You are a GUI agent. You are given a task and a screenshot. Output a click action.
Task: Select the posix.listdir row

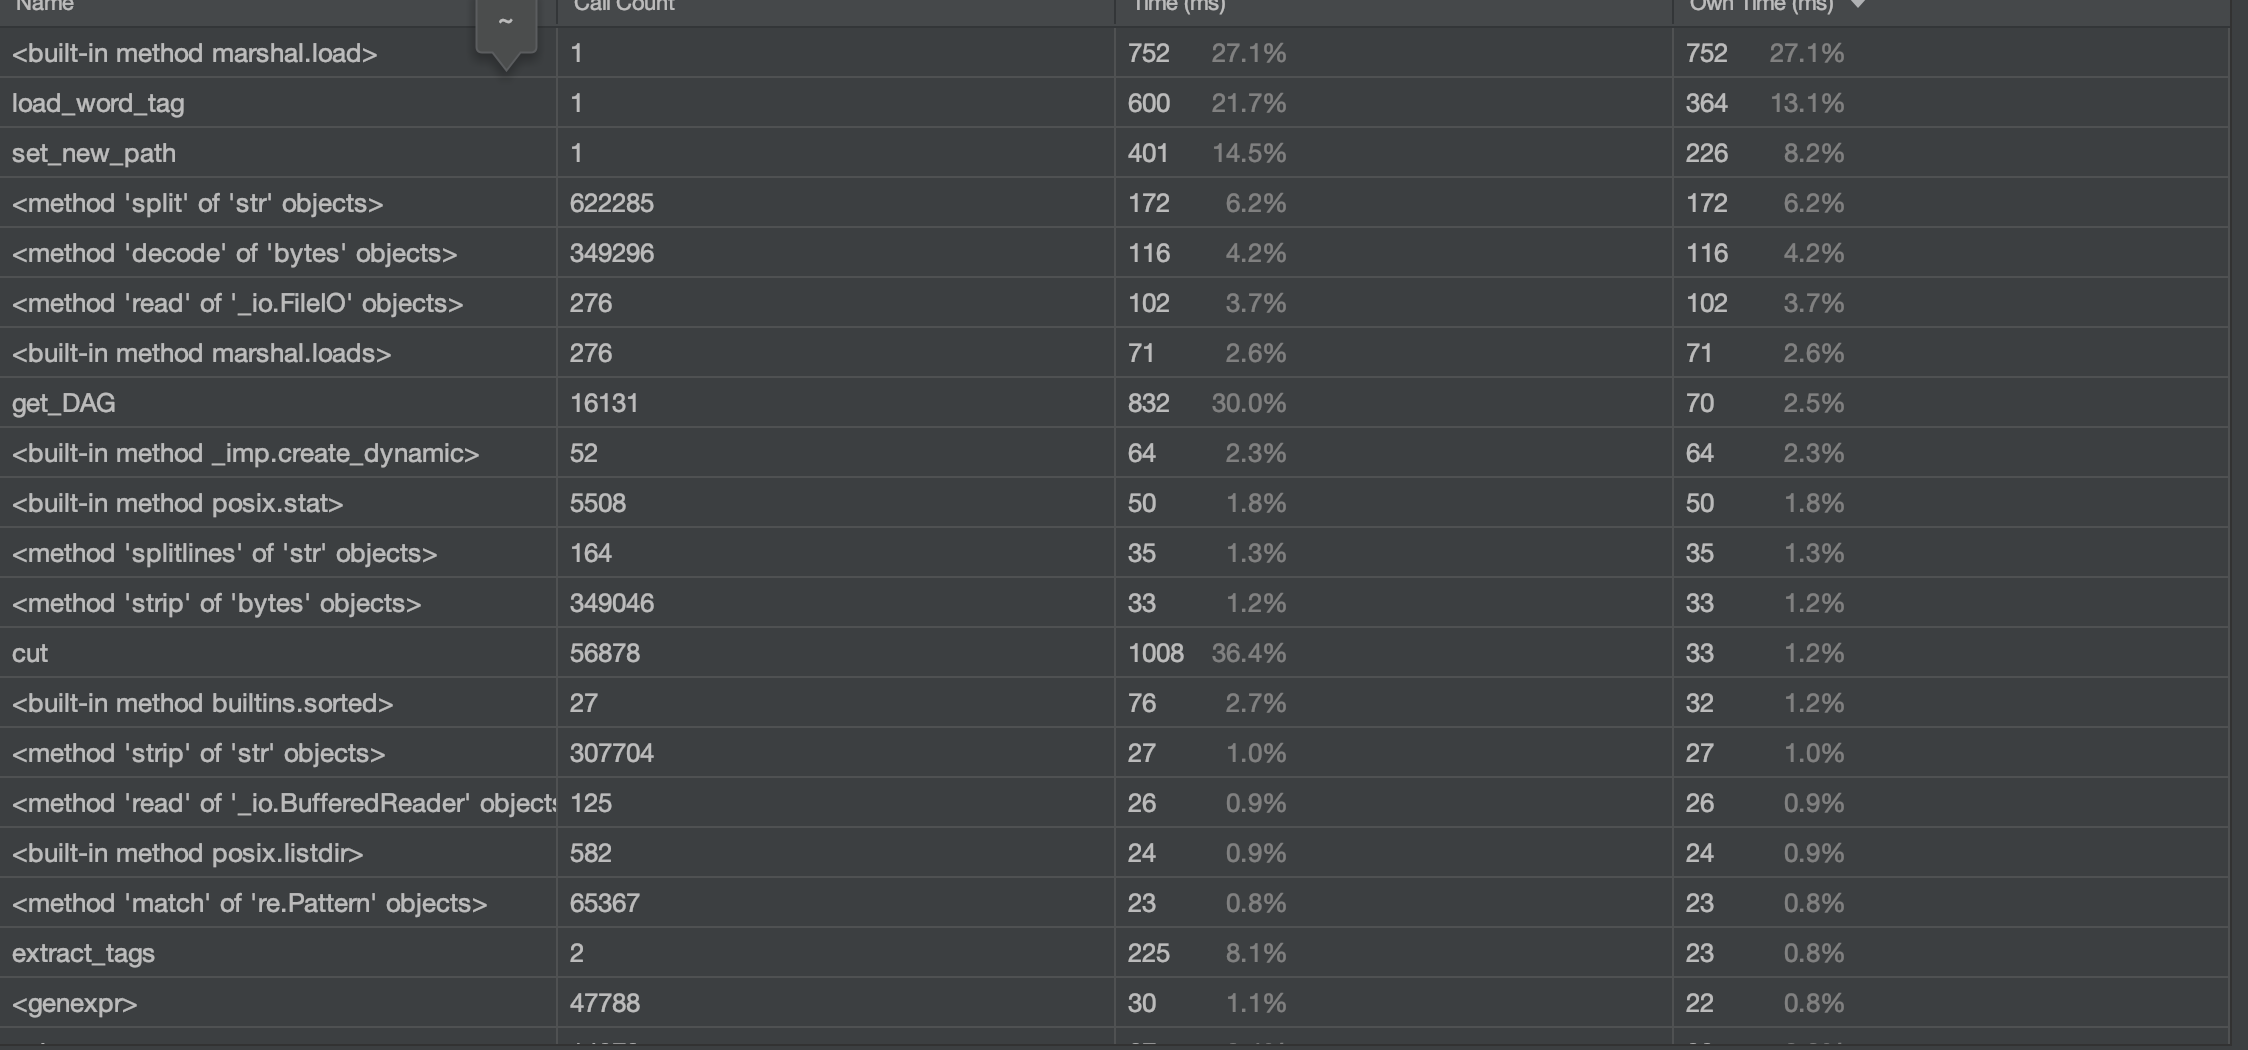click(x=1114, y=853)
